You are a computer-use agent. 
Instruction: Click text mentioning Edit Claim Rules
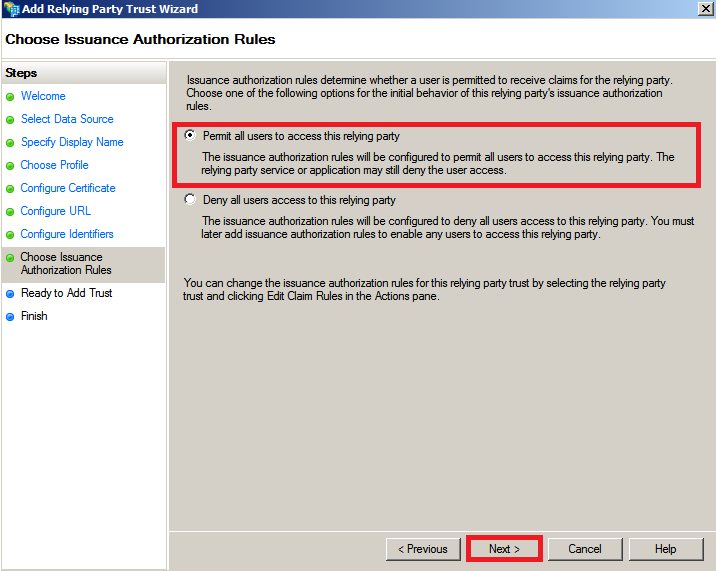(x=425, y=290)
